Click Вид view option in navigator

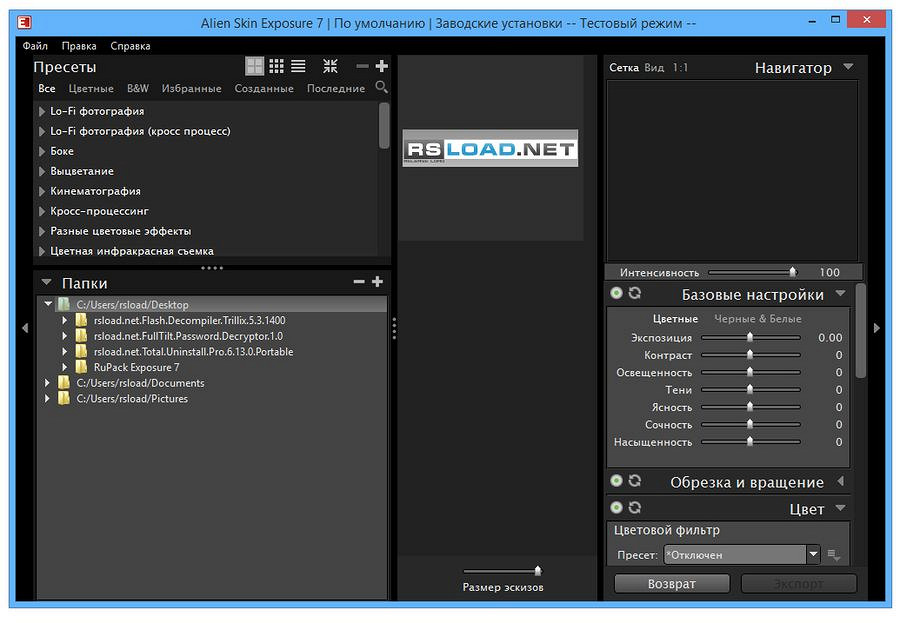click(654, 68)
